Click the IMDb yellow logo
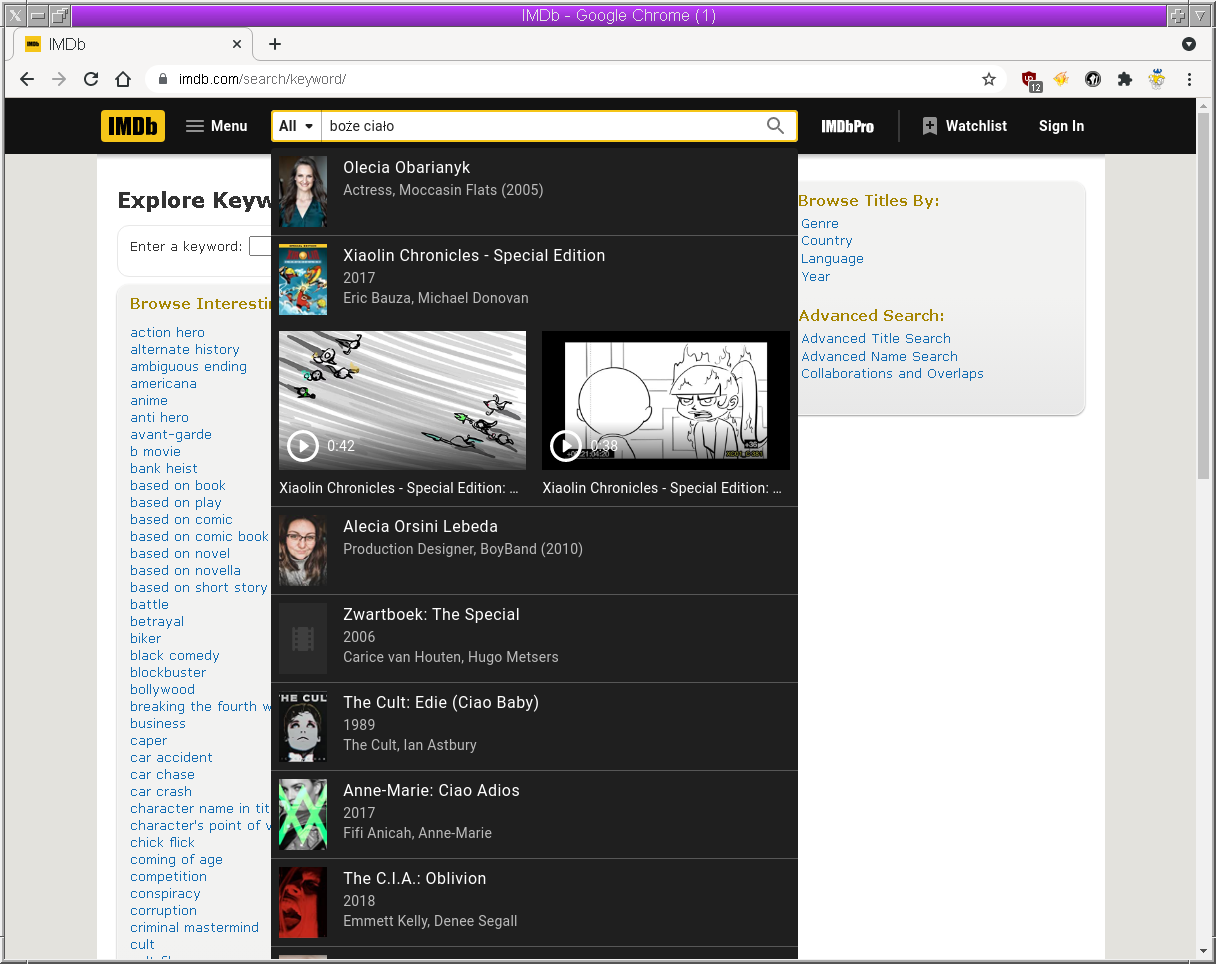This screenshot has width=1216, height=964. [133, 126]
